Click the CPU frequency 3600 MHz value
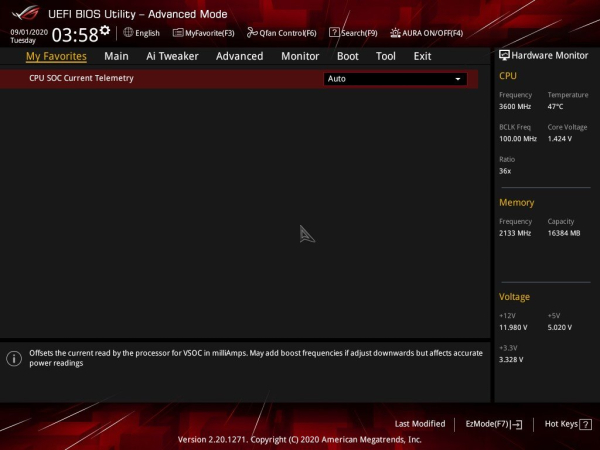 point(515,106)
